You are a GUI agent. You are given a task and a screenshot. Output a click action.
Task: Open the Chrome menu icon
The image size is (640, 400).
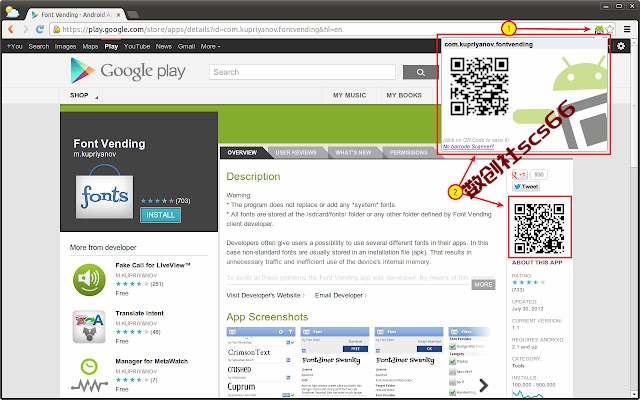[627, 29]
